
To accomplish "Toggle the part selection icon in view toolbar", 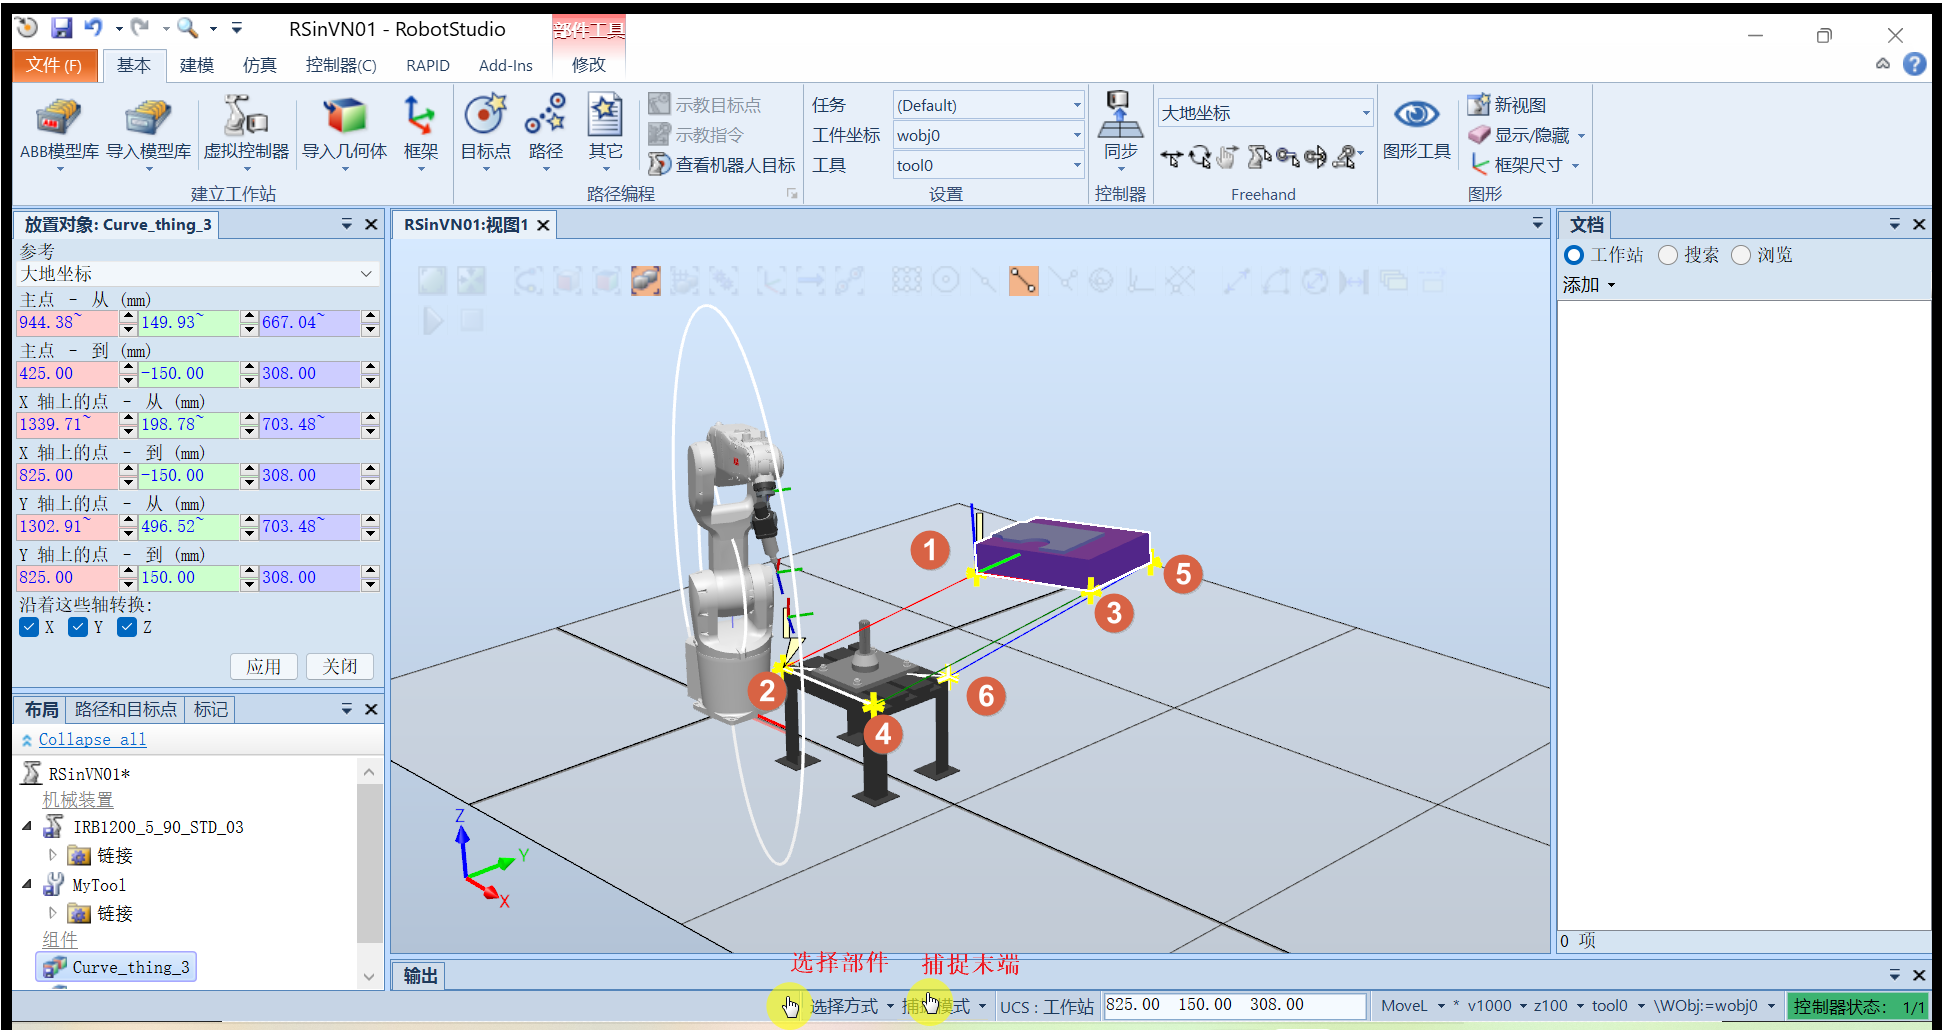I will coord(646,281).
